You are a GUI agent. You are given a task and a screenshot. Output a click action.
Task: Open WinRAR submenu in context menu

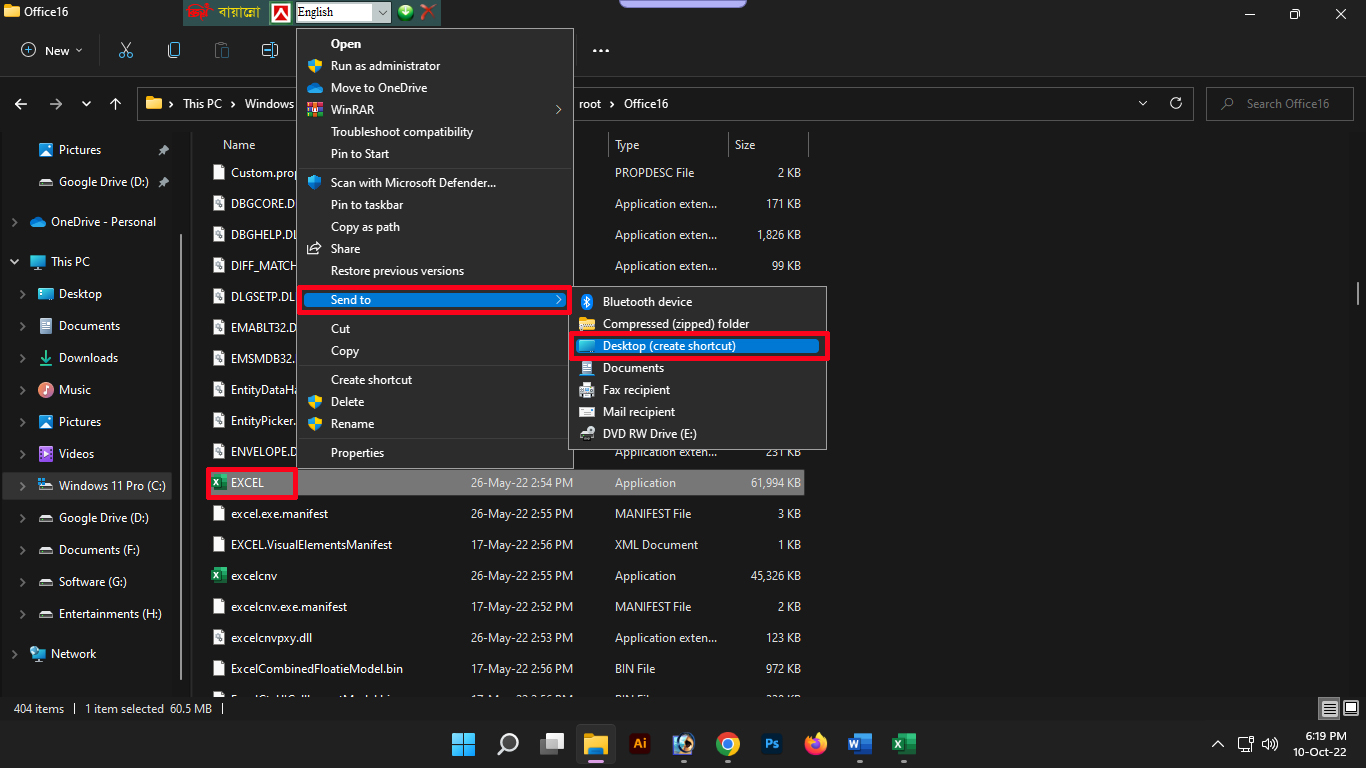435,110
